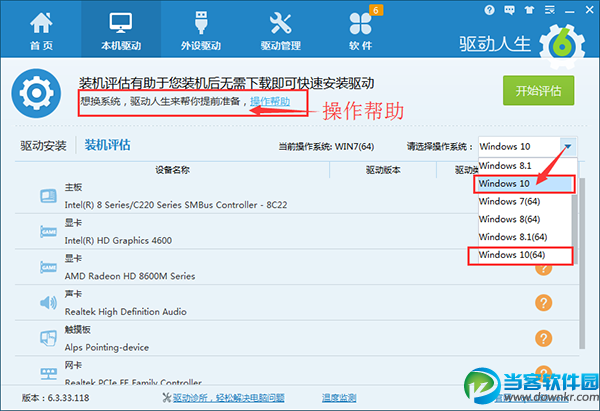Open the main menu icon in title bar
The width and height of the screenshot is (600, 411).
pos(550,10)
